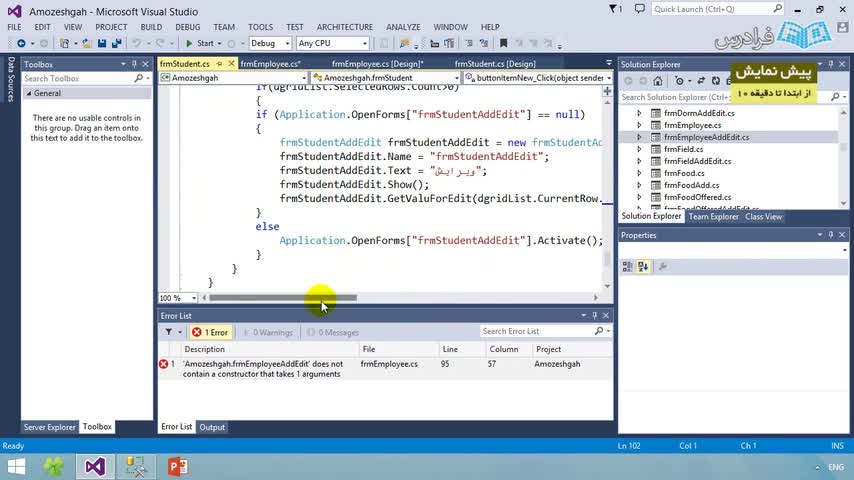The height and width of the screenshot is (480, 854).
Task: Open Visual Studio from the Windows taskbar
Action: [95, 467]
